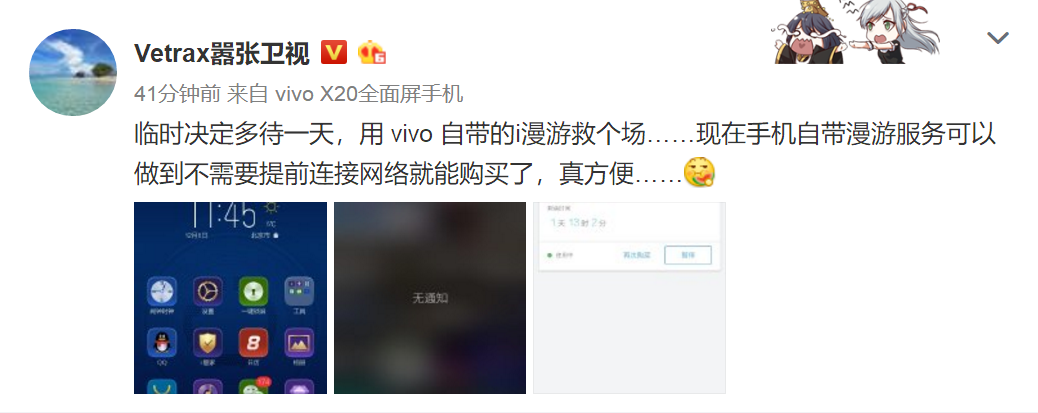
Task: Open the Vetrax嚣张卫视 username link
Action: (222, 53)
